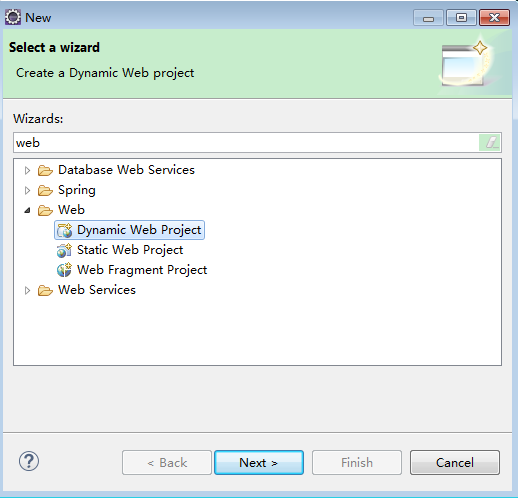Click inside the wizard filter text field
This screenshot has width=518, height=498.
tap(246, 143)
